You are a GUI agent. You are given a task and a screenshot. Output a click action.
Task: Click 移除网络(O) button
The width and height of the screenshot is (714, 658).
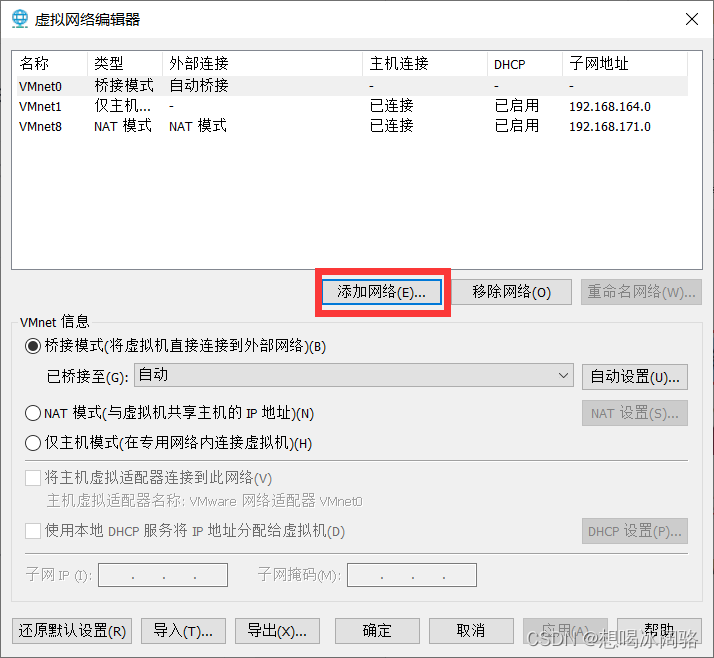click(511, 291)
